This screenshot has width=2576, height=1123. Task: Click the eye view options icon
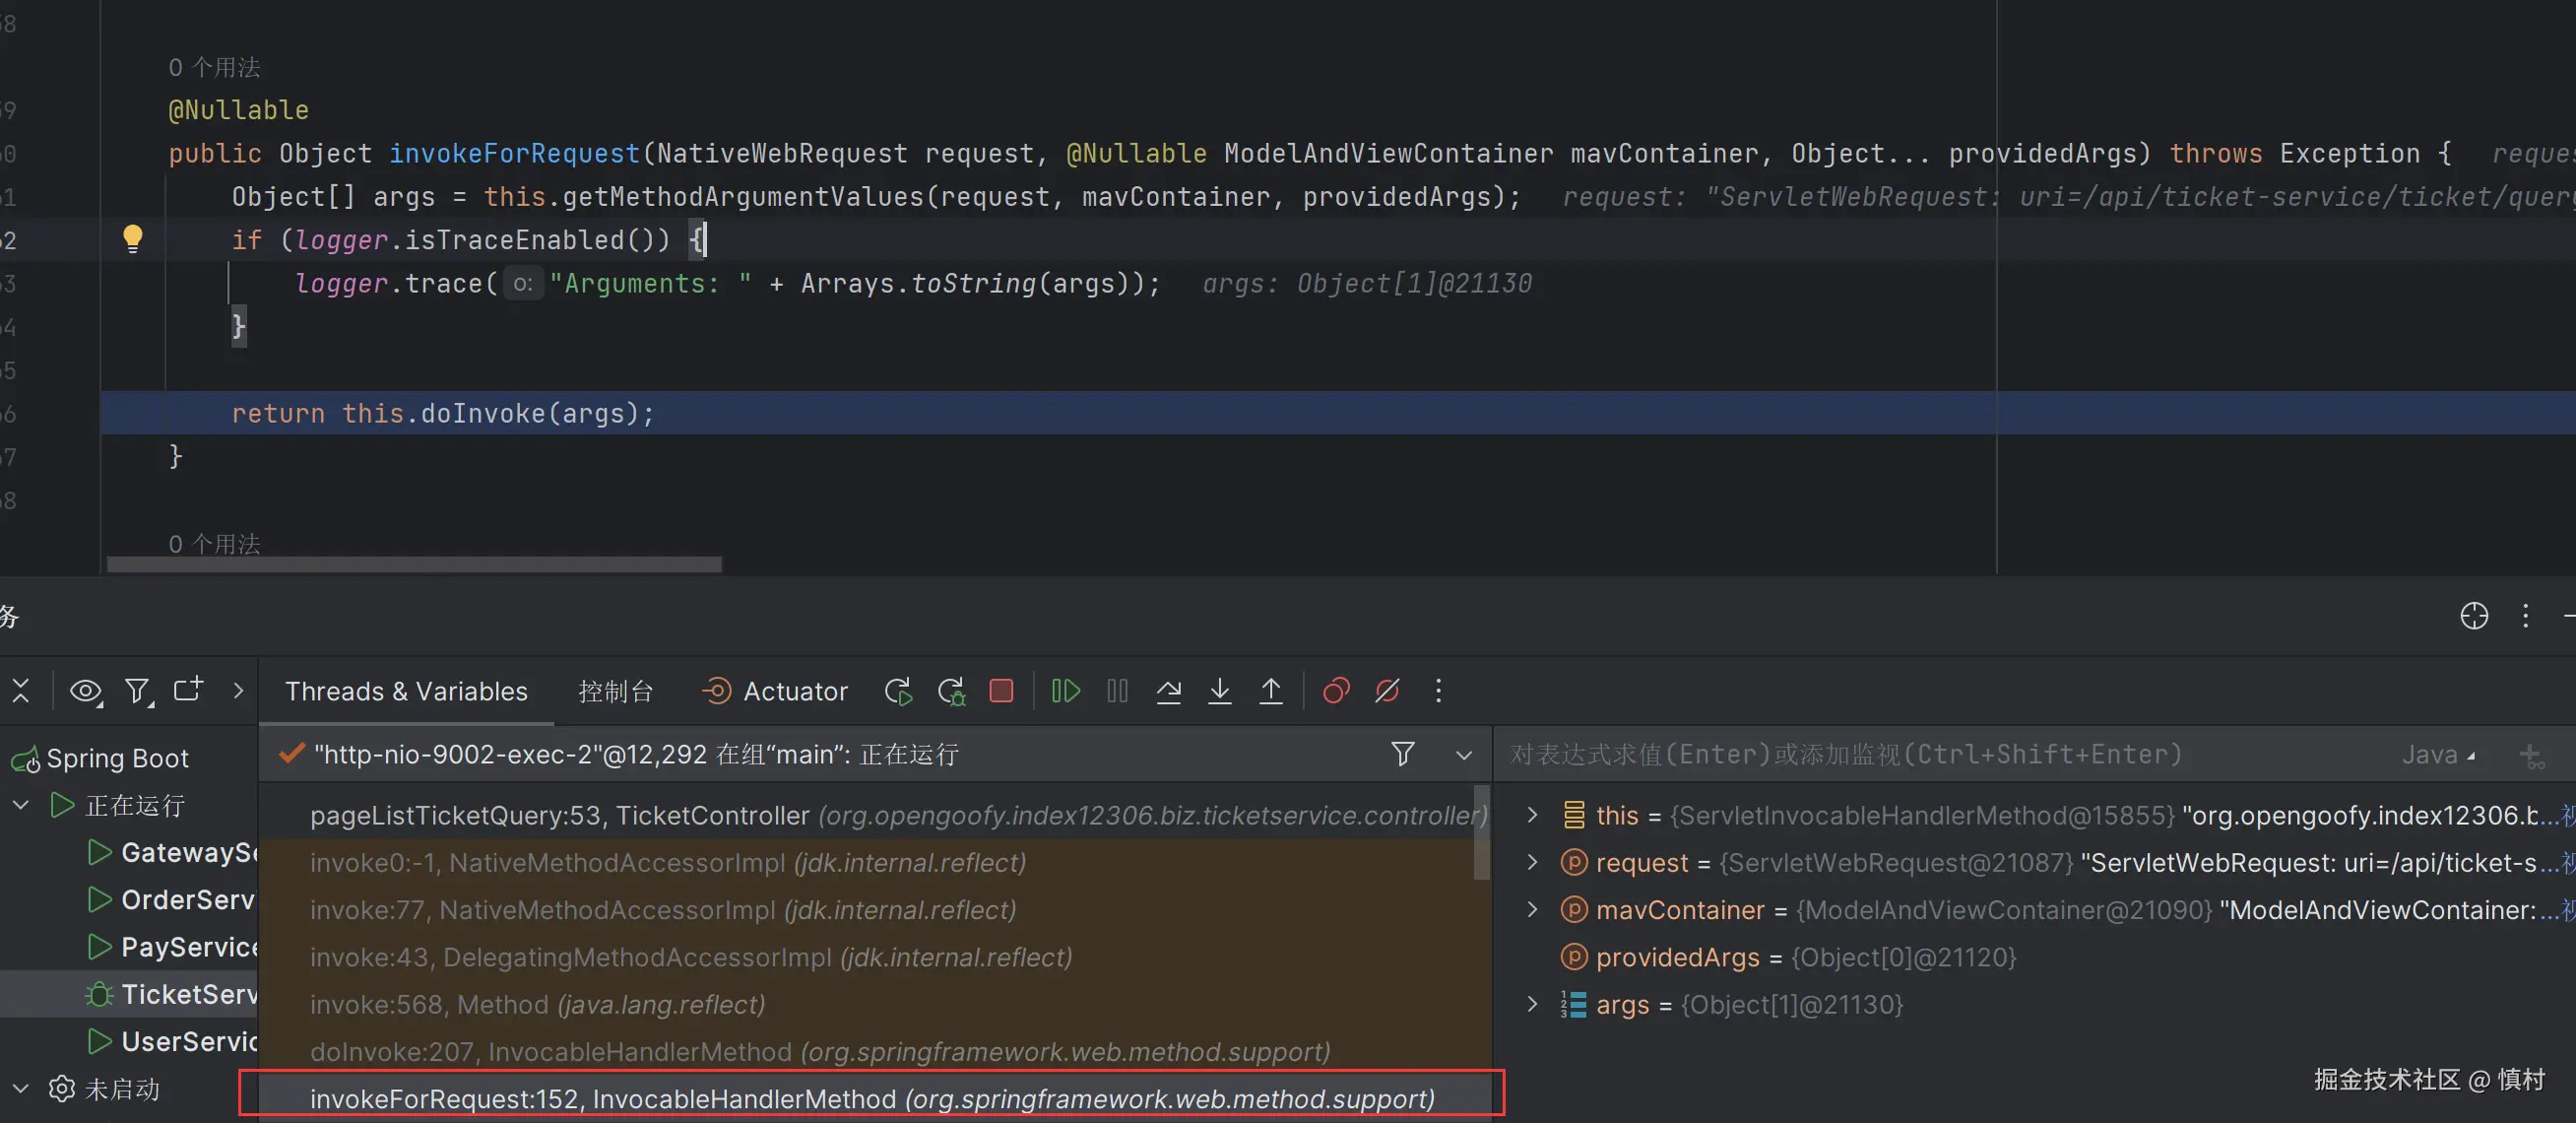pos(85,691)
